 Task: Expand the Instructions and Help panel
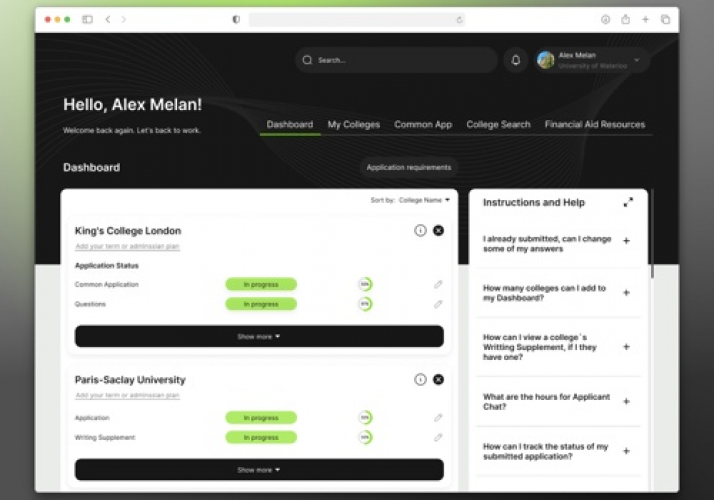[x=628, y=202]
